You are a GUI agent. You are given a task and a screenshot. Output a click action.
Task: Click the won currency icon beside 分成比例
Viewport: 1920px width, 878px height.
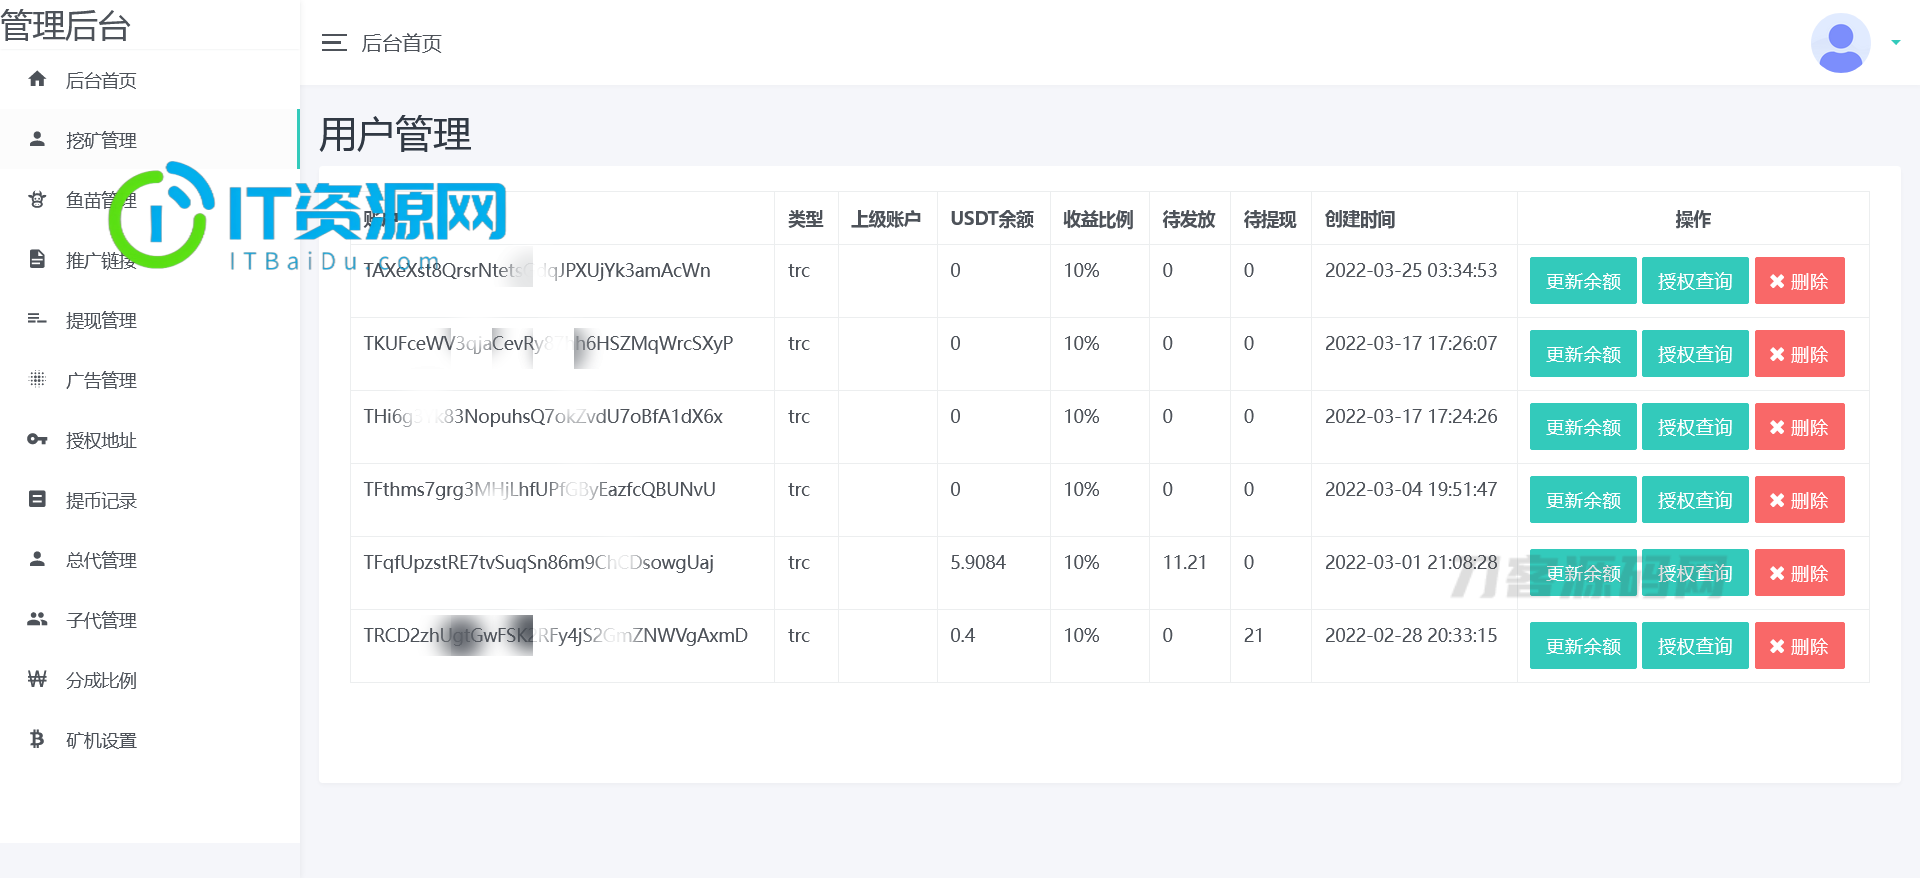pyautogui.click(x=37, y=679)
